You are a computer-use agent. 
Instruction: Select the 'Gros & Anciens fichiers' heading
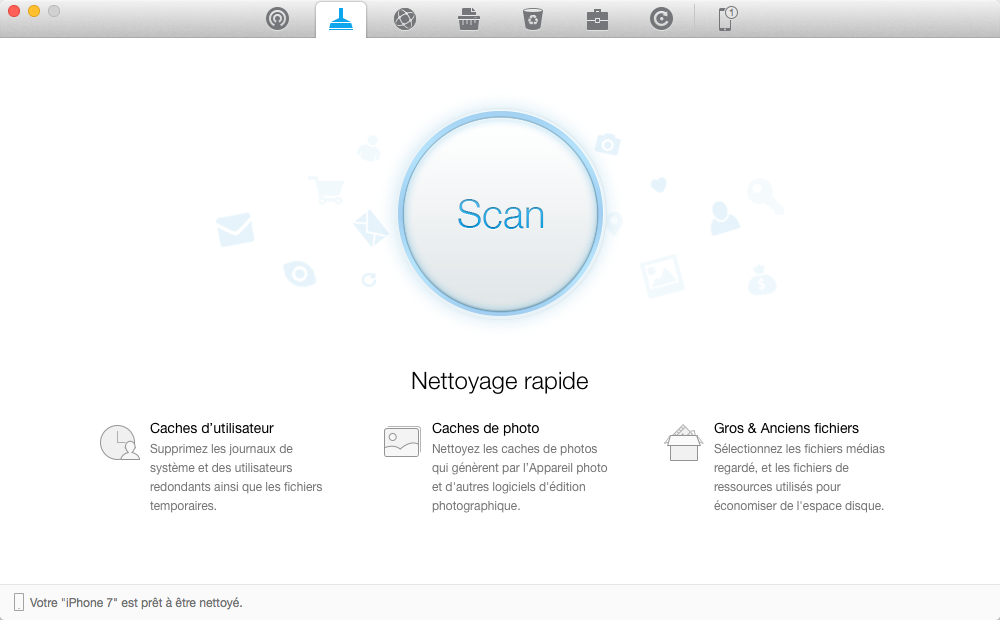pos(786,428)
